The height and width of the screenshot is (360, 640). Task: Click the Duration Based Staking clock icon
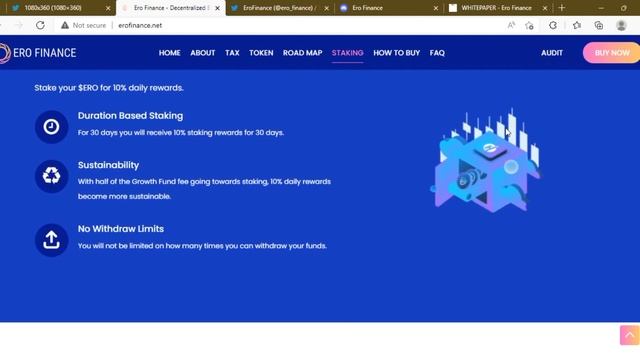pos(51,127)
